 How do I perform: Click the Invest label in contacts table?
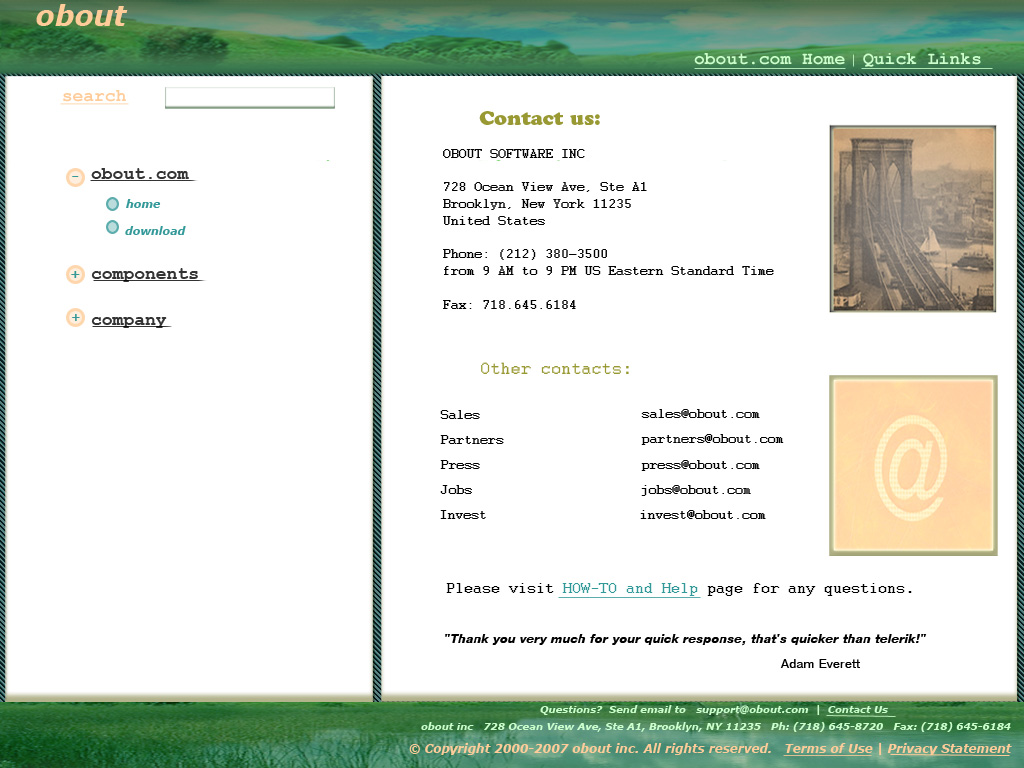click(463, 515)
